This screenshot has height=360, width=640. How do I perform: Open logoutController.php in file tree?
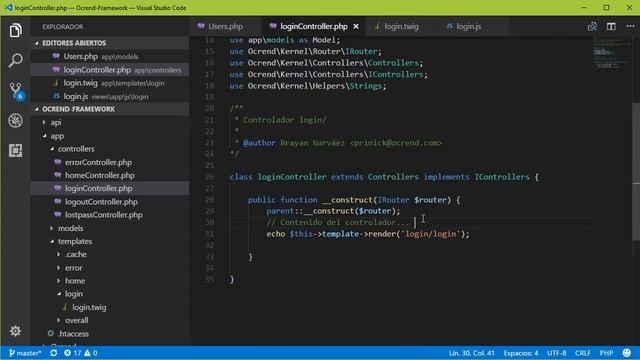pos(110,202)
